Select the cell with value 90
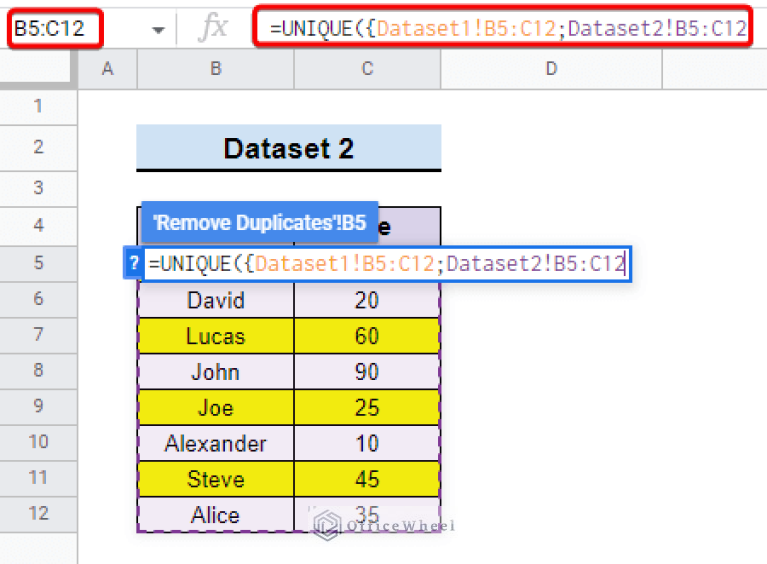The image size is (767, 564). (367, 372)
